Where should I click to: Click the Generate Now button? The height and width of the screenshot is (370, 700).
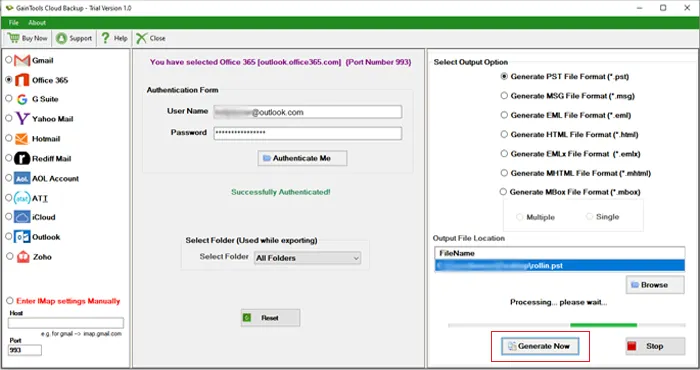(540, 346)
